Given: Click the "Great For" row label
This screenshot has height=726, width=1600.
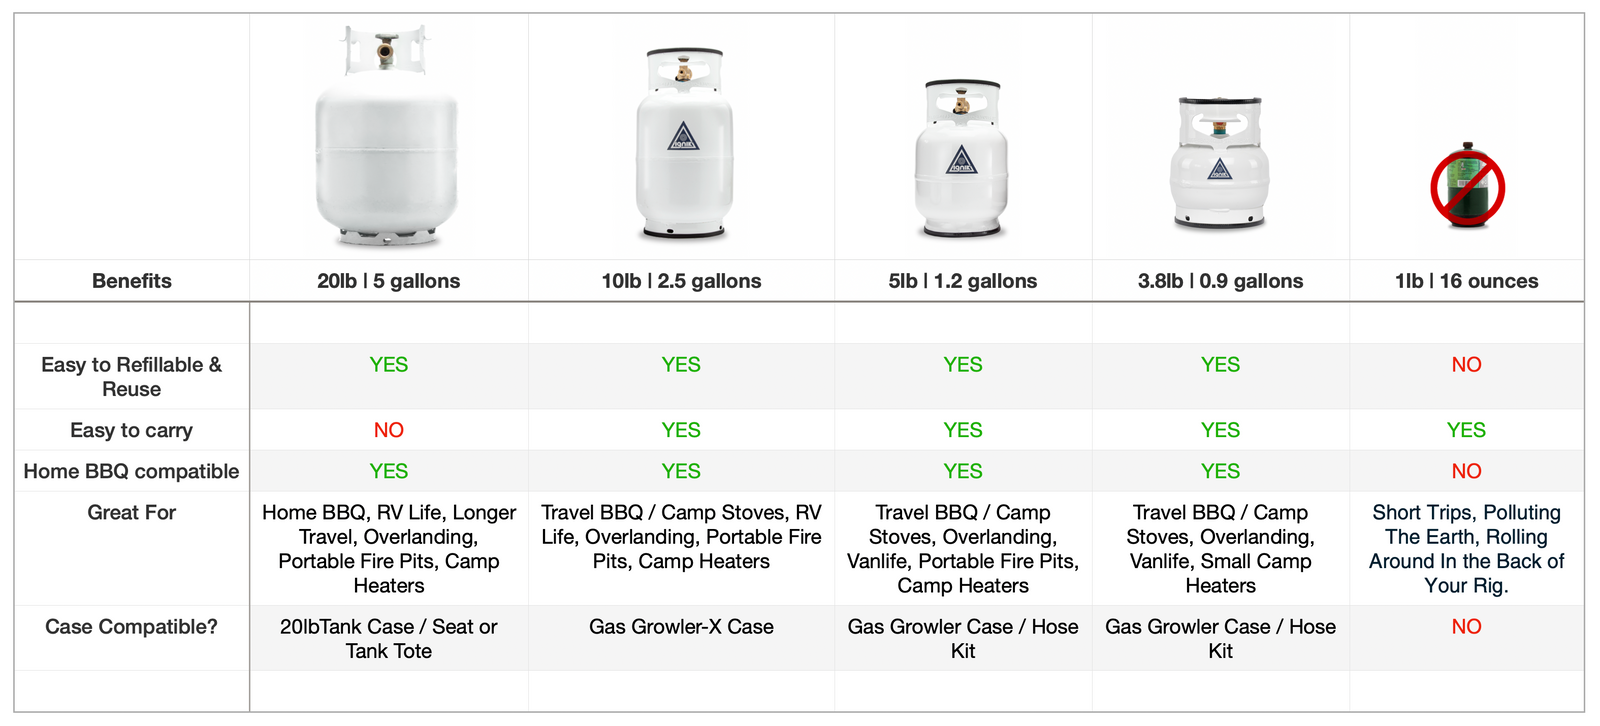Looking at the screenshot, I should pos(131,513).
